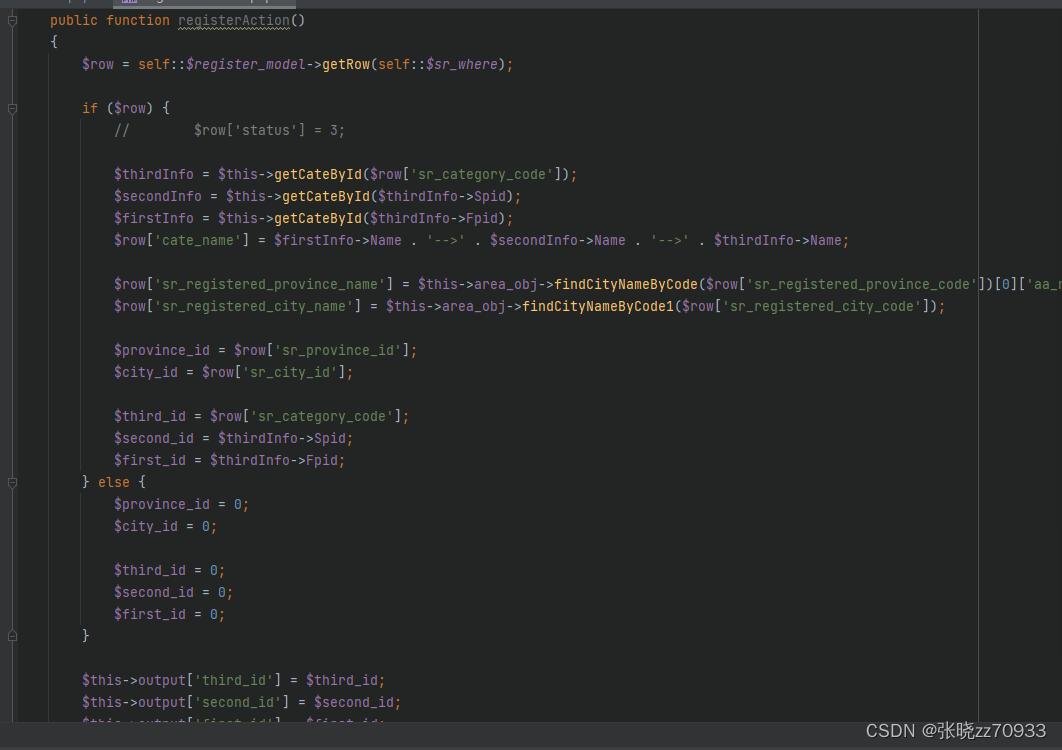This screenshot has width=1062, height=750.
Task: Place cursor on registerAction function name
Action: point(234,21)
